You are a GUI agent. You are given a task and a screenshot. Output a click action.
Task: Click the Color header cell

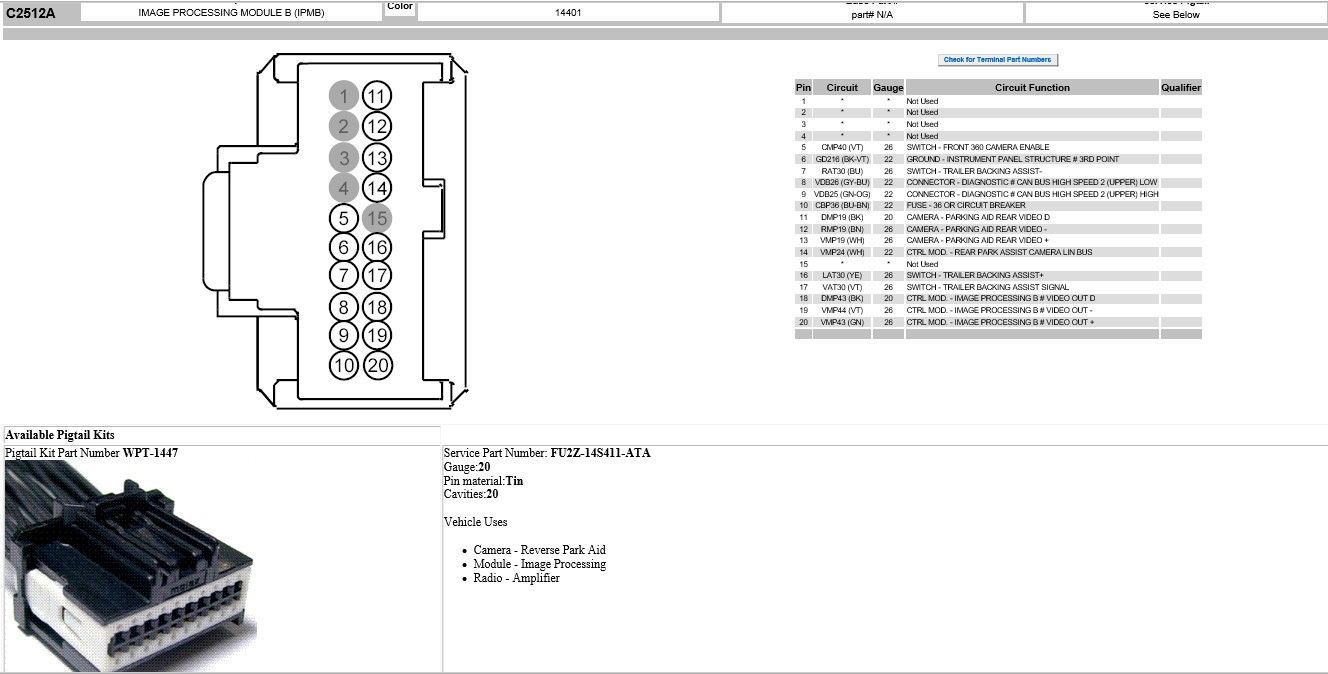[x=400, y=8]
